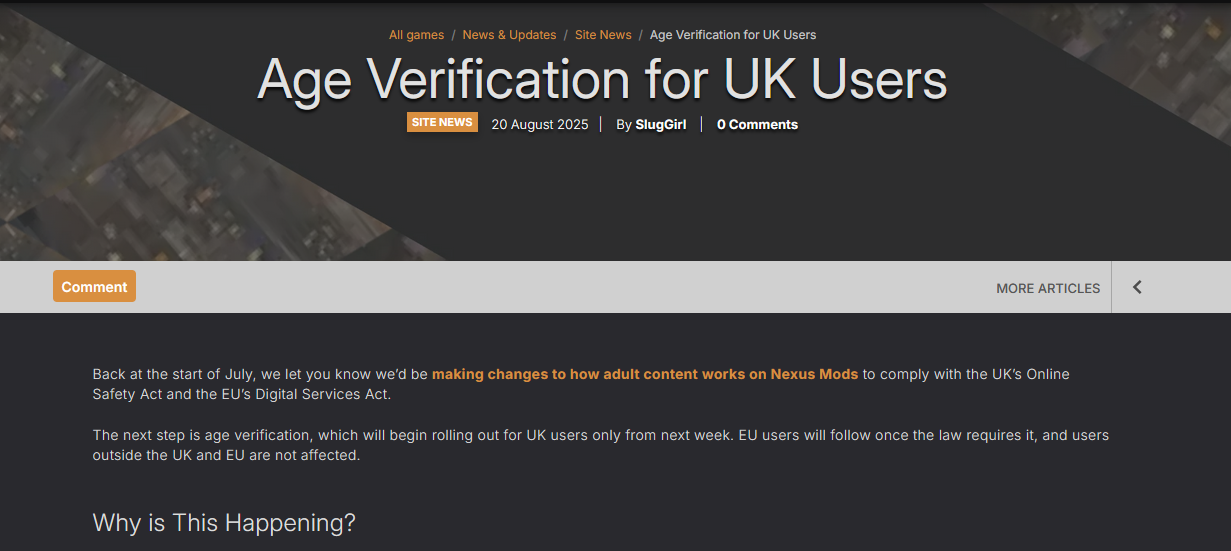Click the left chevron arrow icon
This screenshot has width=1231, height=551.
[x=1137, y=288]
